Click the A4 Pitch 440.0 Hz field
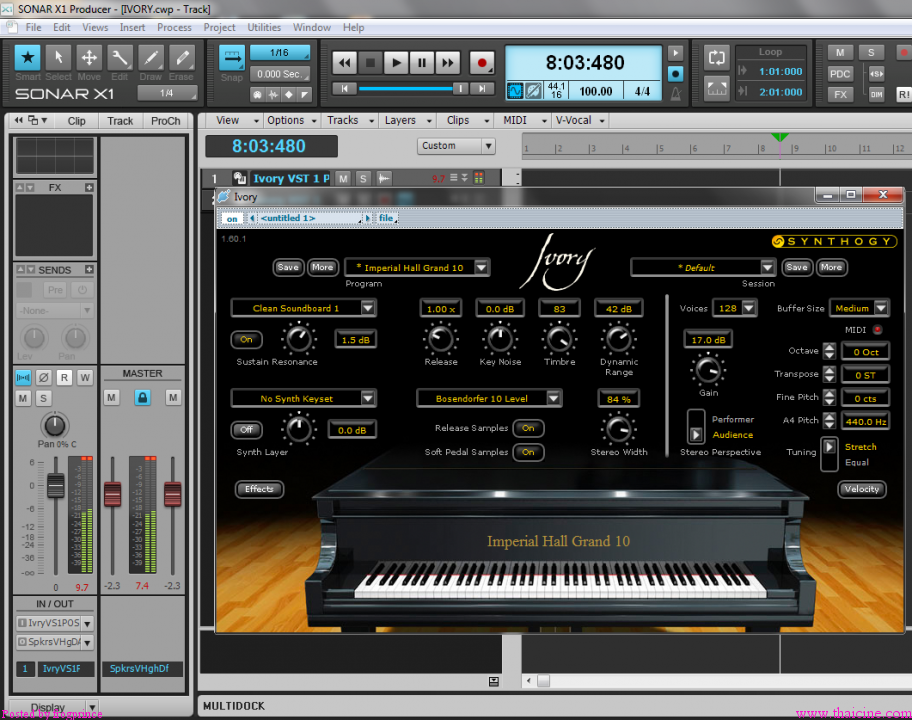Image resolution: width=912 pixels, height=720 pixels. point(865,422)
